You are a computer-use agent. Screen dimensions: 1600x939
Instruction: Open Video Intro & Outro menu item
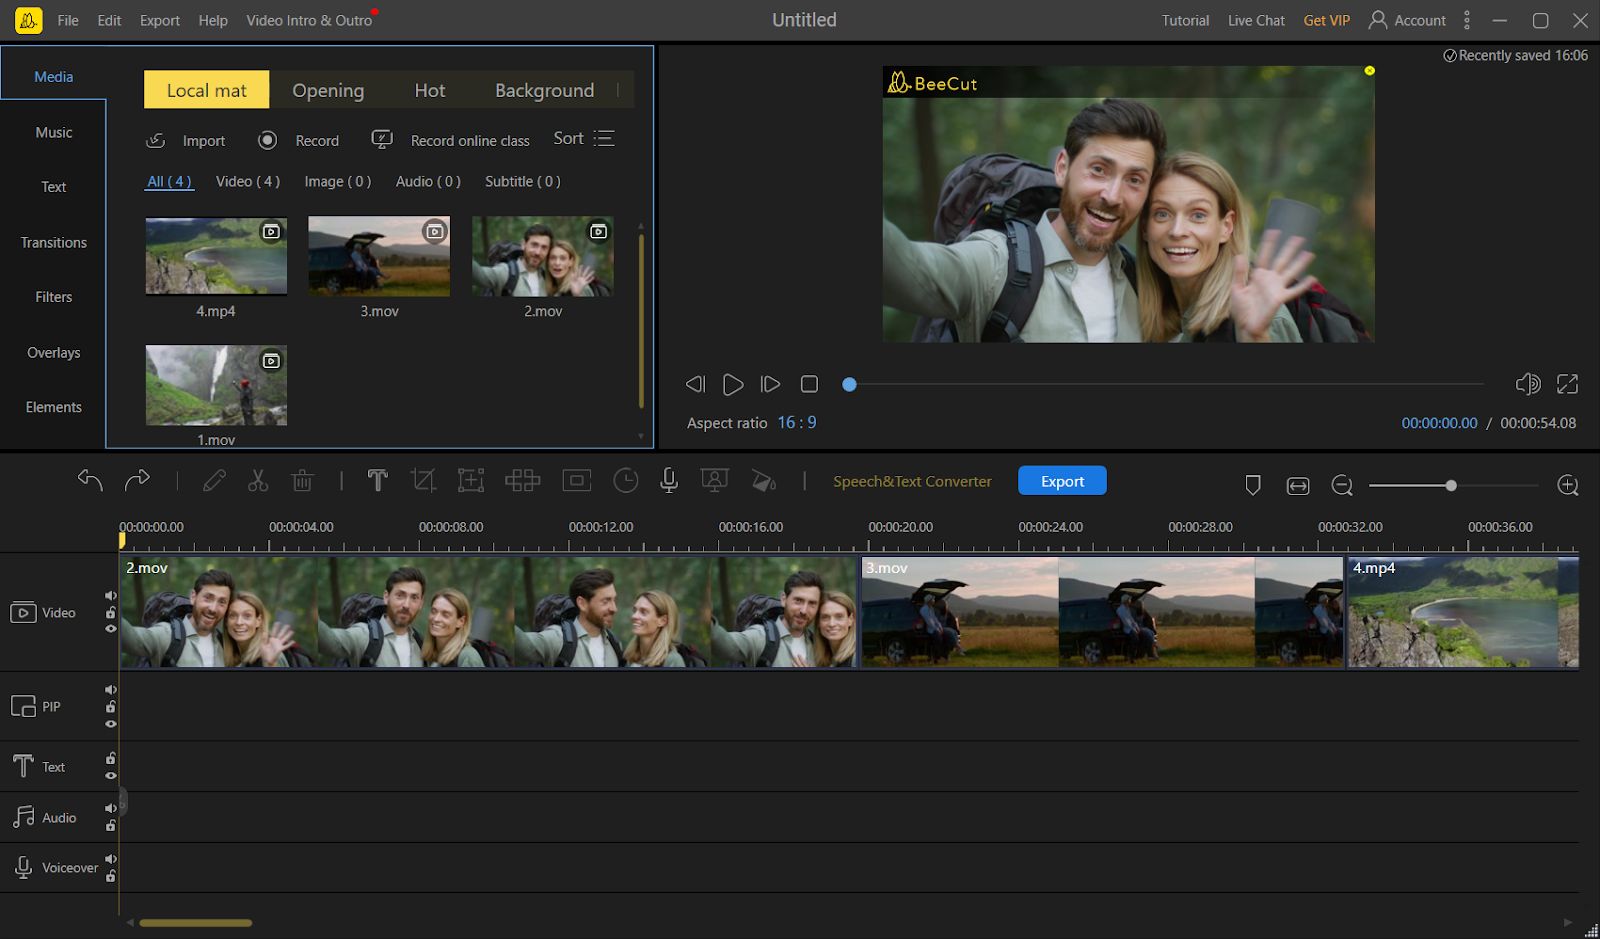click(309, 20)
